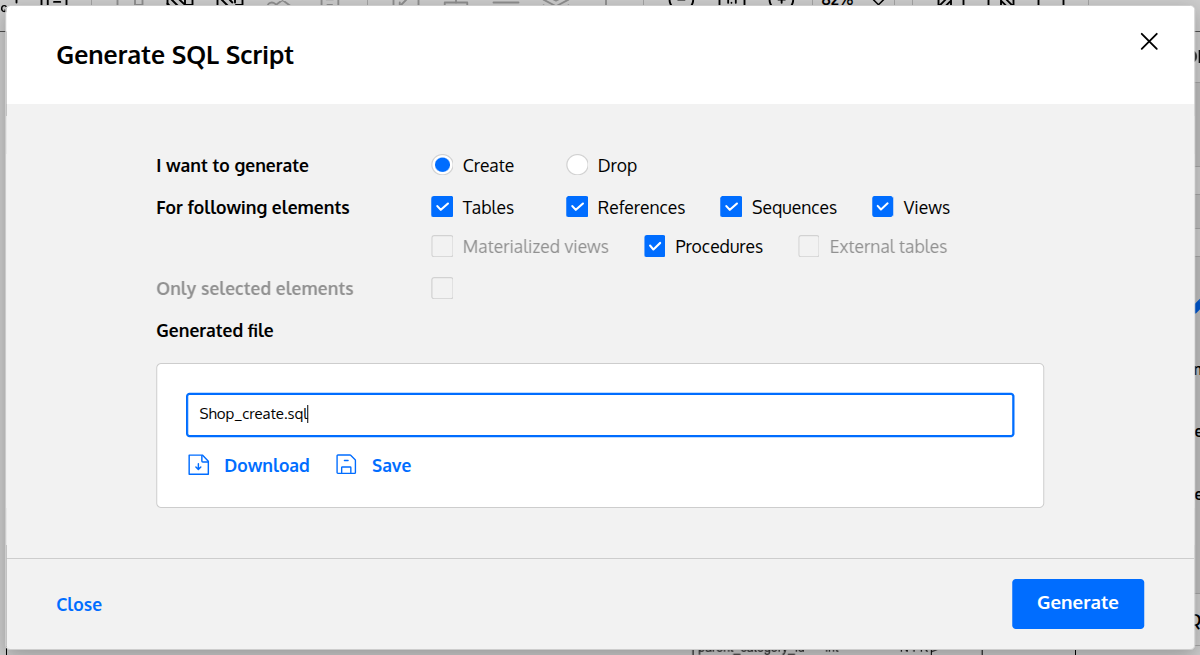Click the Close link at bottom left
This screenshot has height=655, width=1200.
(79, 604)
